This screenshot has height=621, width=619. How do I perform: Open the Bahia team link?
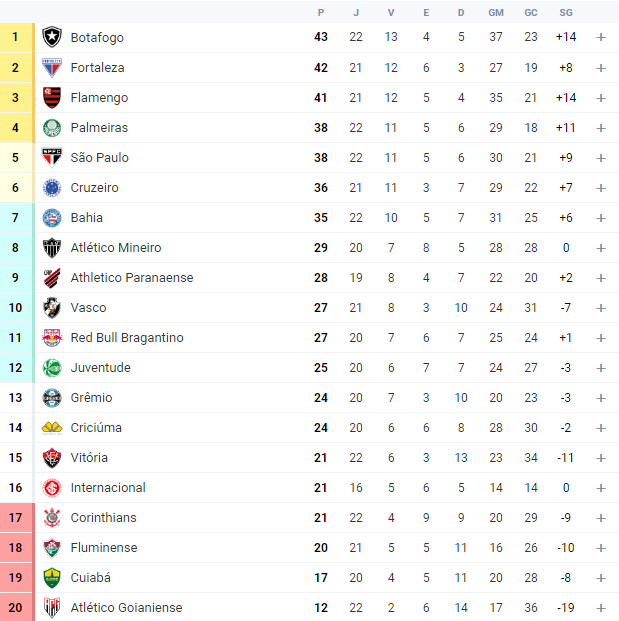point(86,218)
